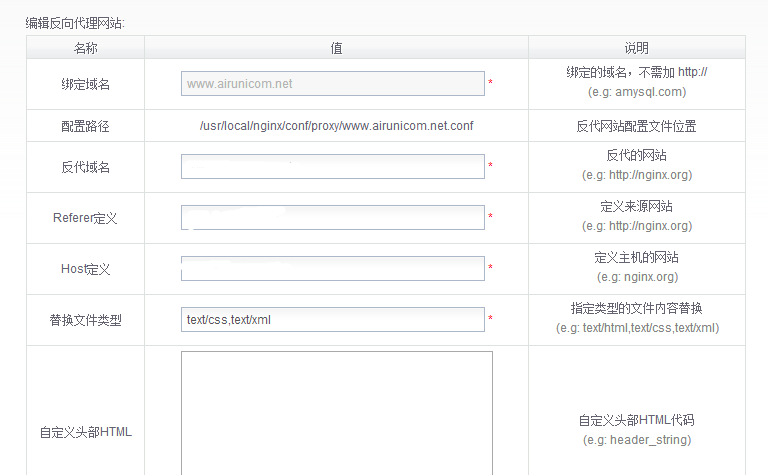Click into the Referer定义 text box

tap(332, 218)
